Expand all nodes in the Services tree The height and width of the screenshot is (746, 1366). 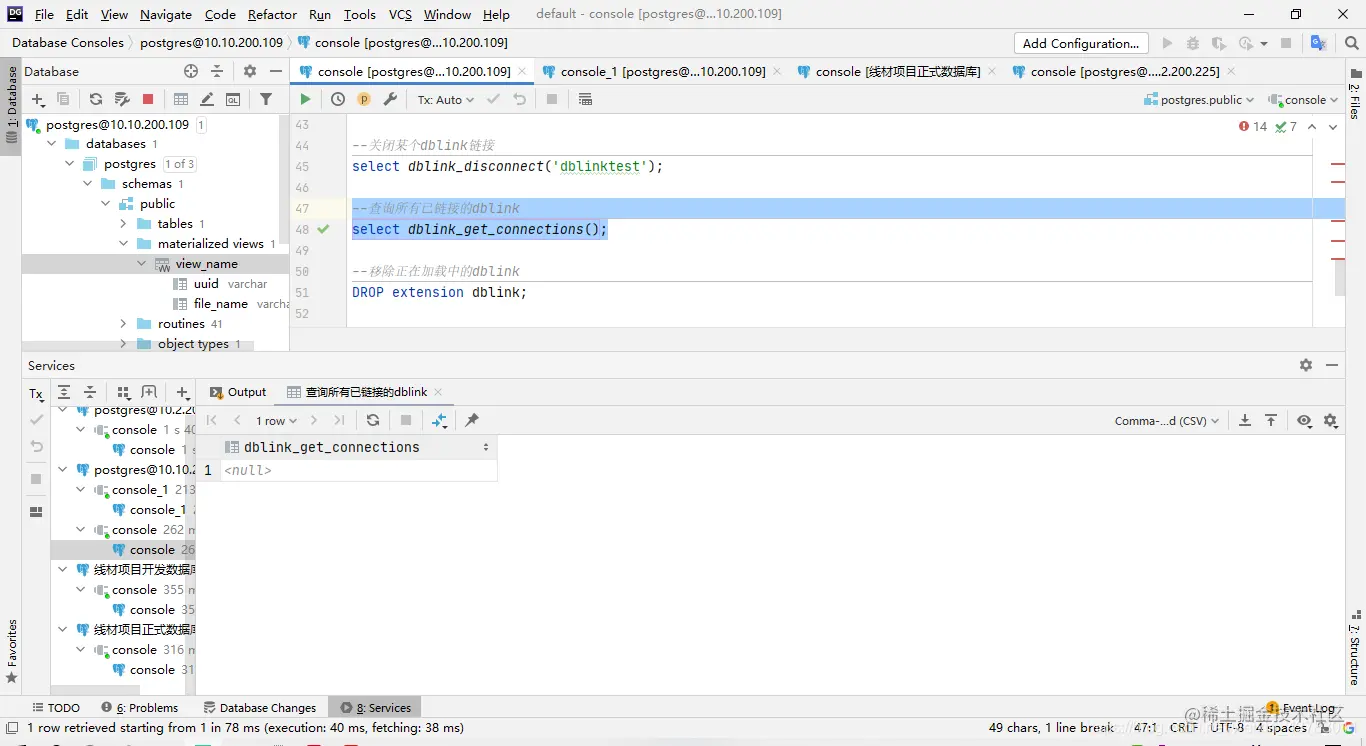64,393
